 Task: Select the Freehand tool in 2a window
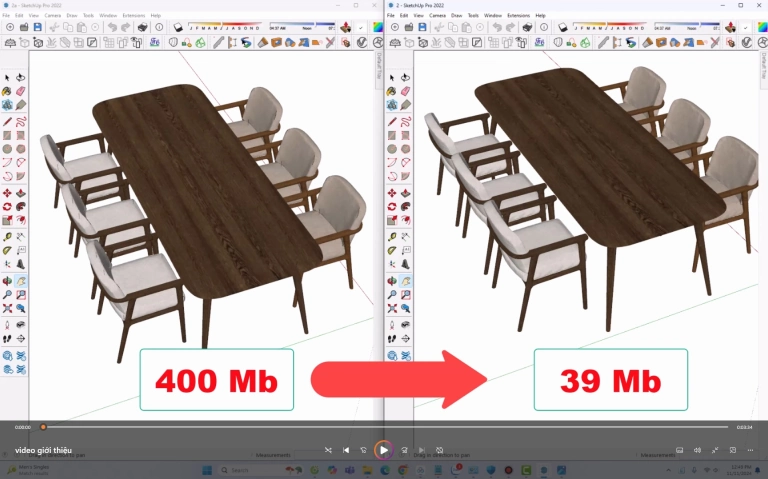tap(21, 121)
